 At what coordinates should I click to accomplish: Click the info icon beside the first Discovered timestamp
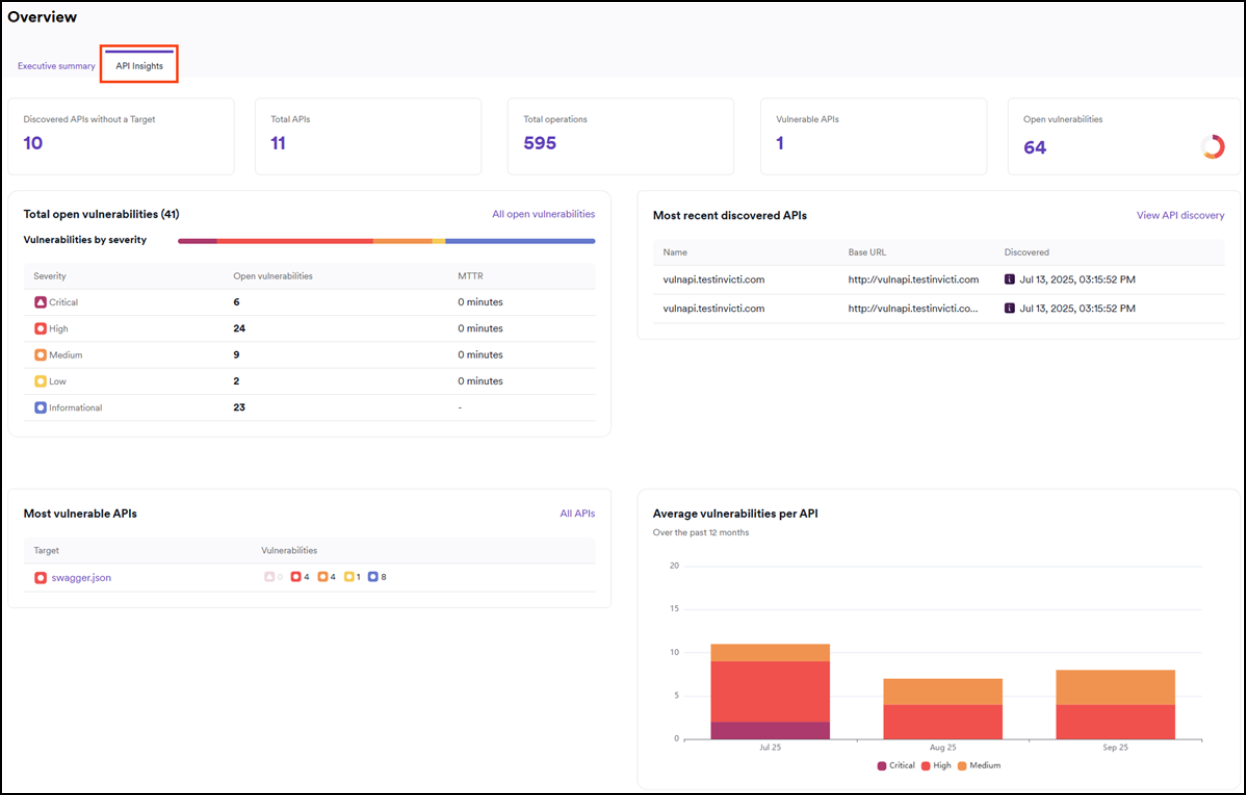[x=1010, y=279]
